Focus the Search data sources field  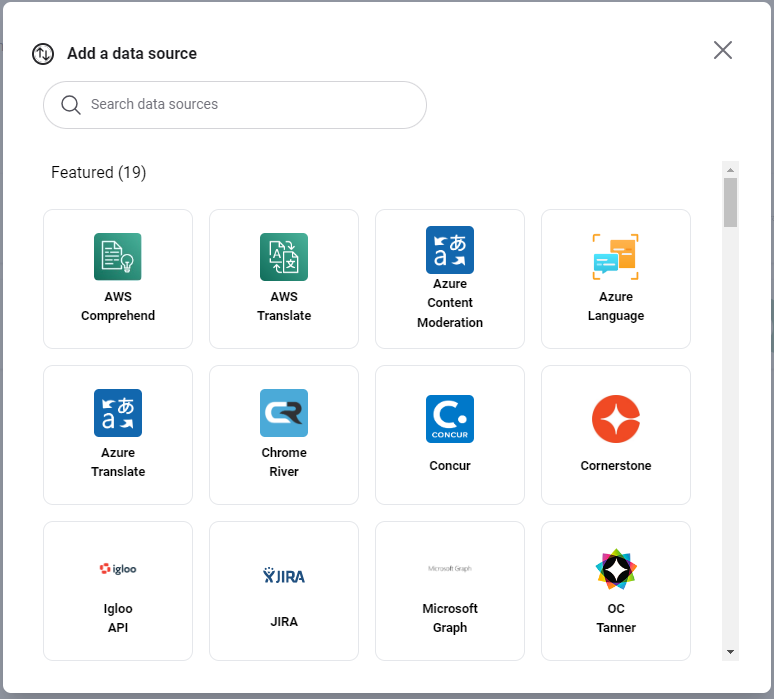[235, 105]
